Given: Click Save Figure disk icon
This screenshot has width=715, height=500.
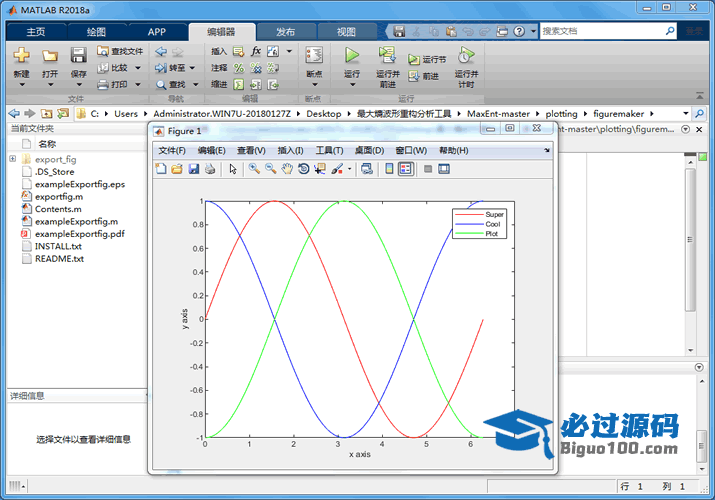Looking at the screenshot, I should 193,169.
